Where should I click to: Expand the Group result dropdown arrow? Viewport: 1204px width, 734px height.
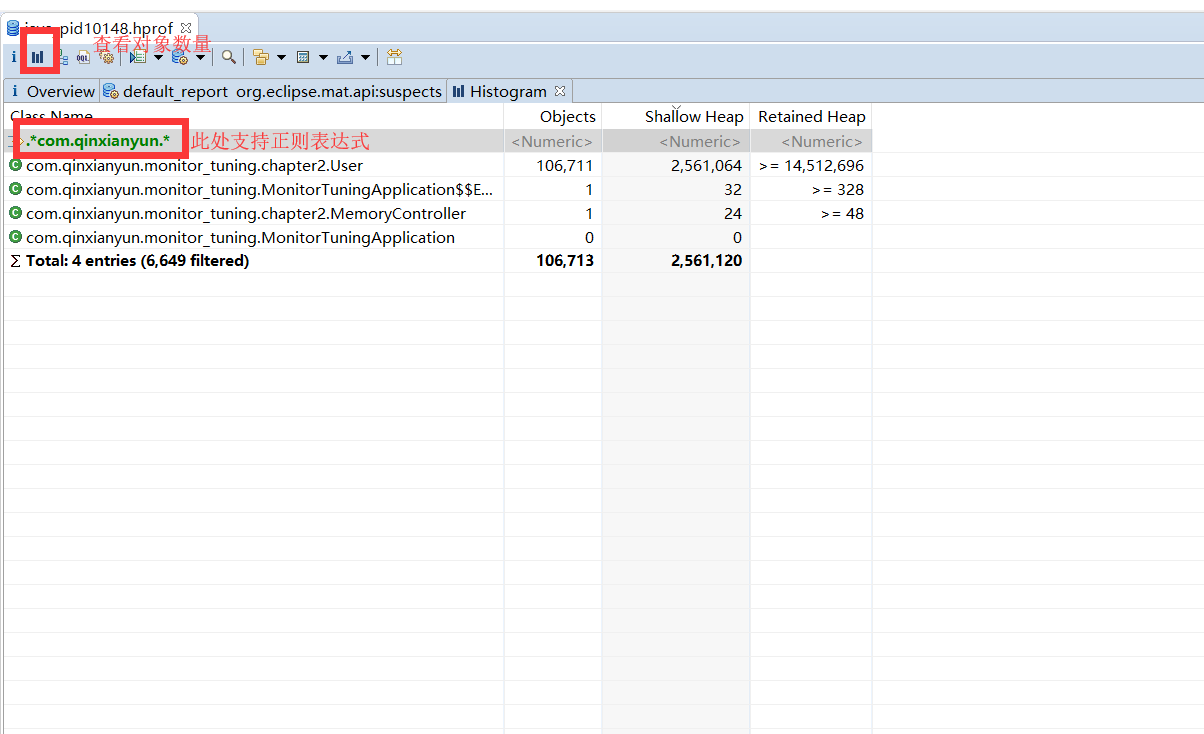click(x=281, y=57)
